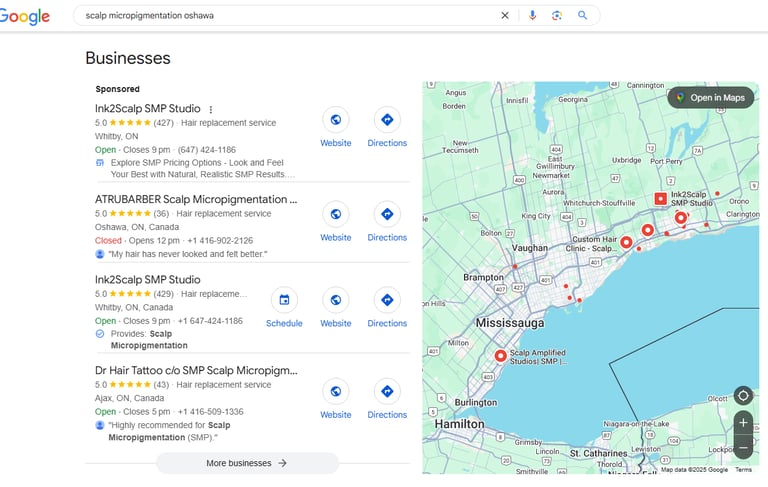
Task: Click the Mississauga label on the map
Action: coord(510,323)
